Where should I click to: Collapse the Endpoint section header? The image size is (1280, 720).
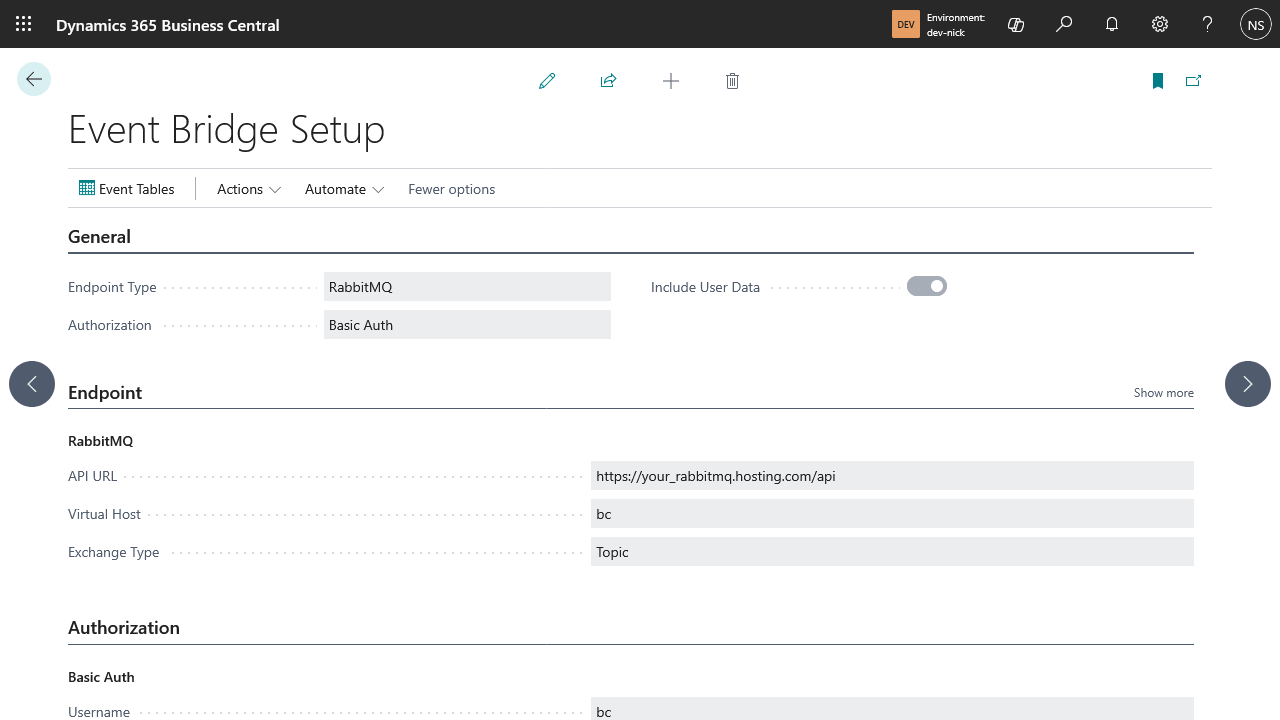(105, 393)
